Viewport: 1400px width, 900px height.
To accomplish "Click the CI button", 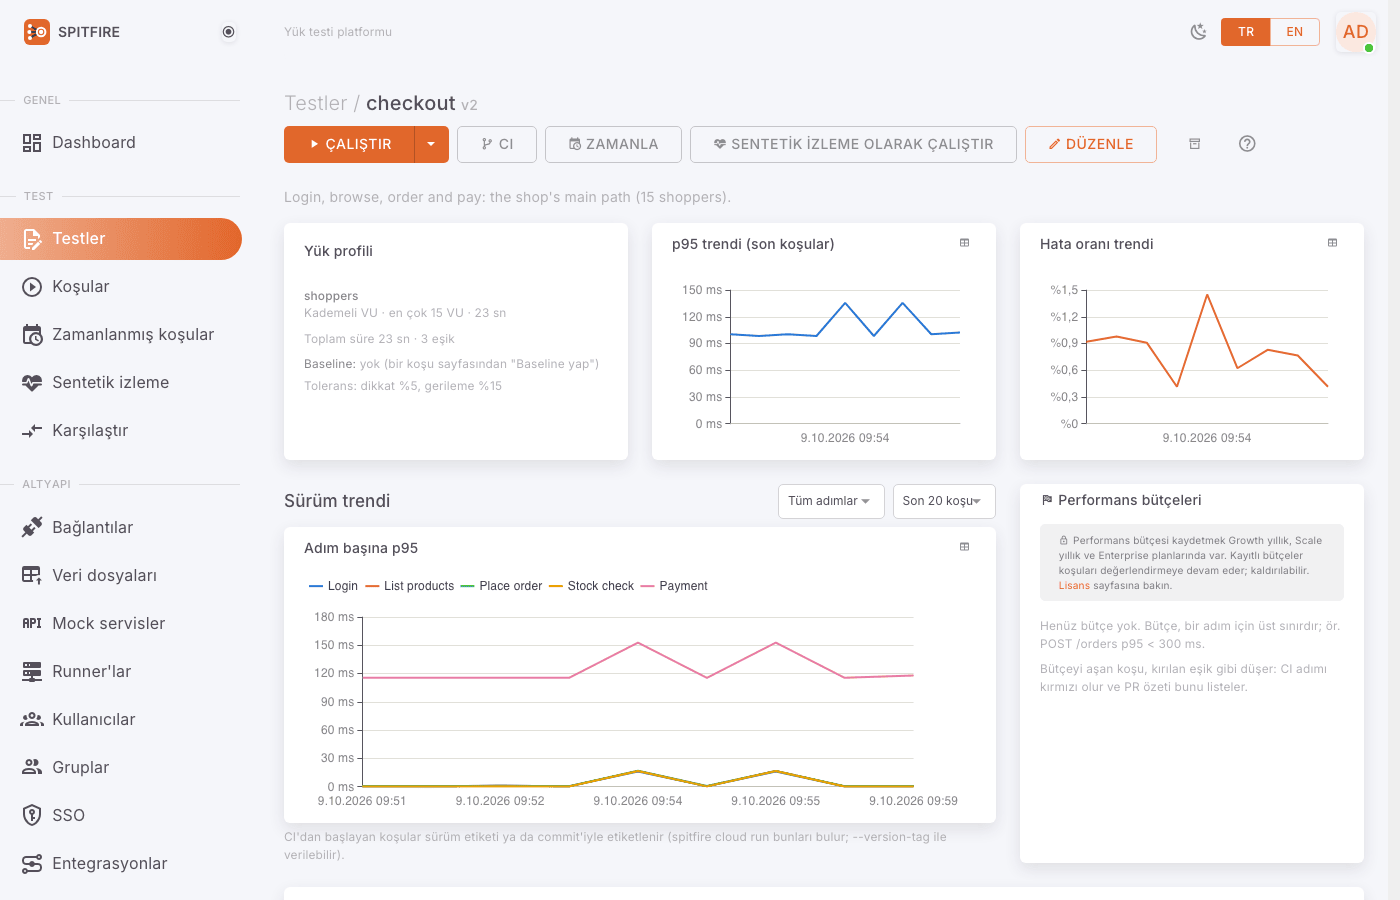I will pos(497,144).
